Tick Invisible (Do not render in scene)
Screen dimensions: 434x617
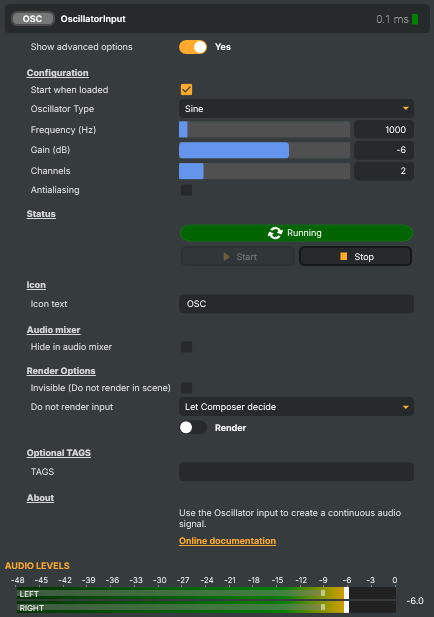(187, 388)
